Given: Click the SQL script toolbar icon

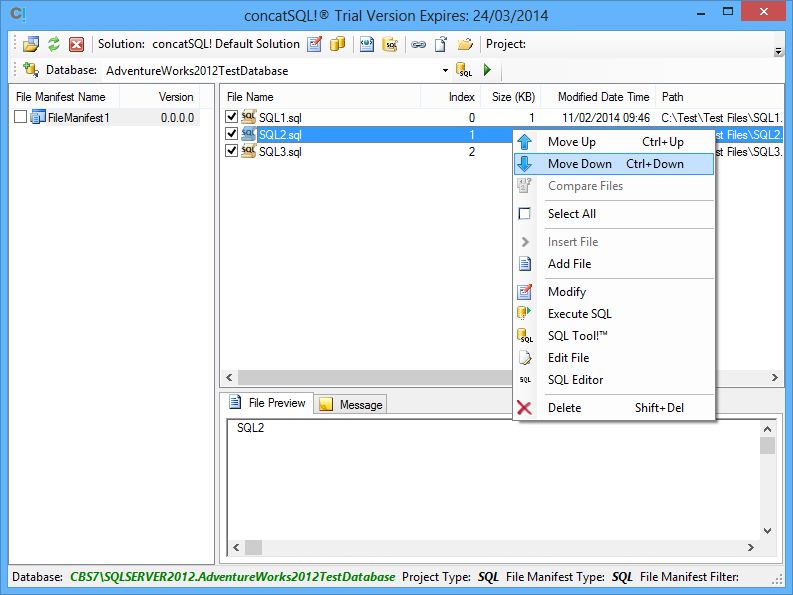Looking at the screenshot, I should [x=390, y=44].
